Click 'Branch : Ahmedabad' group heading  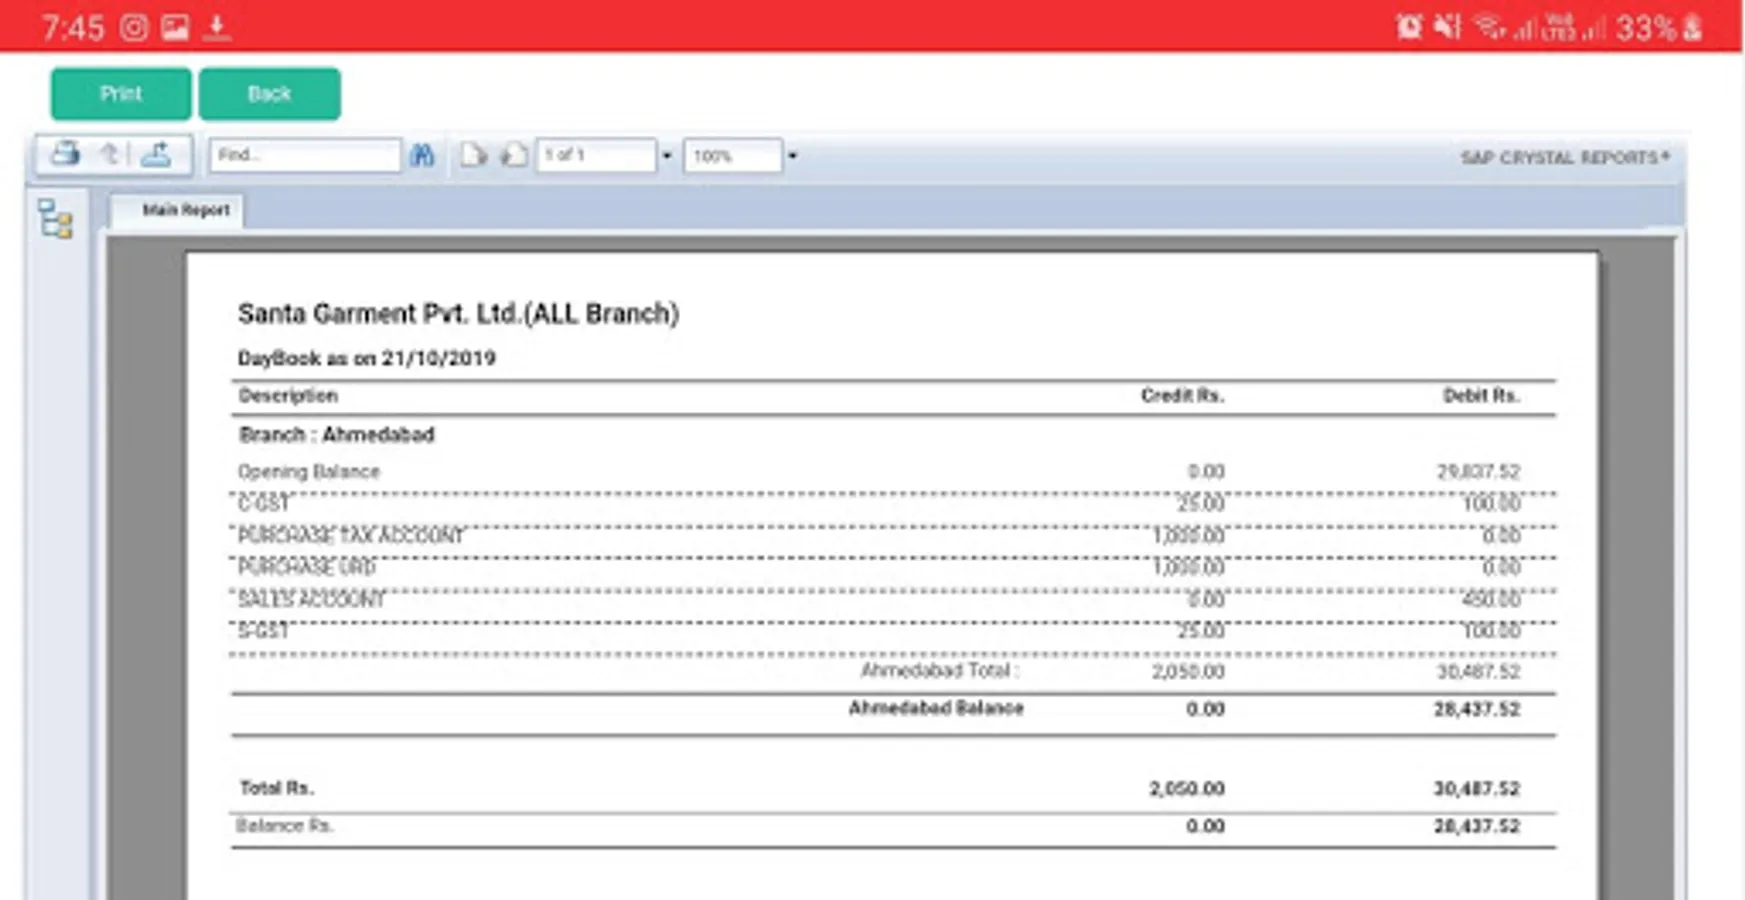click(337, 435)
